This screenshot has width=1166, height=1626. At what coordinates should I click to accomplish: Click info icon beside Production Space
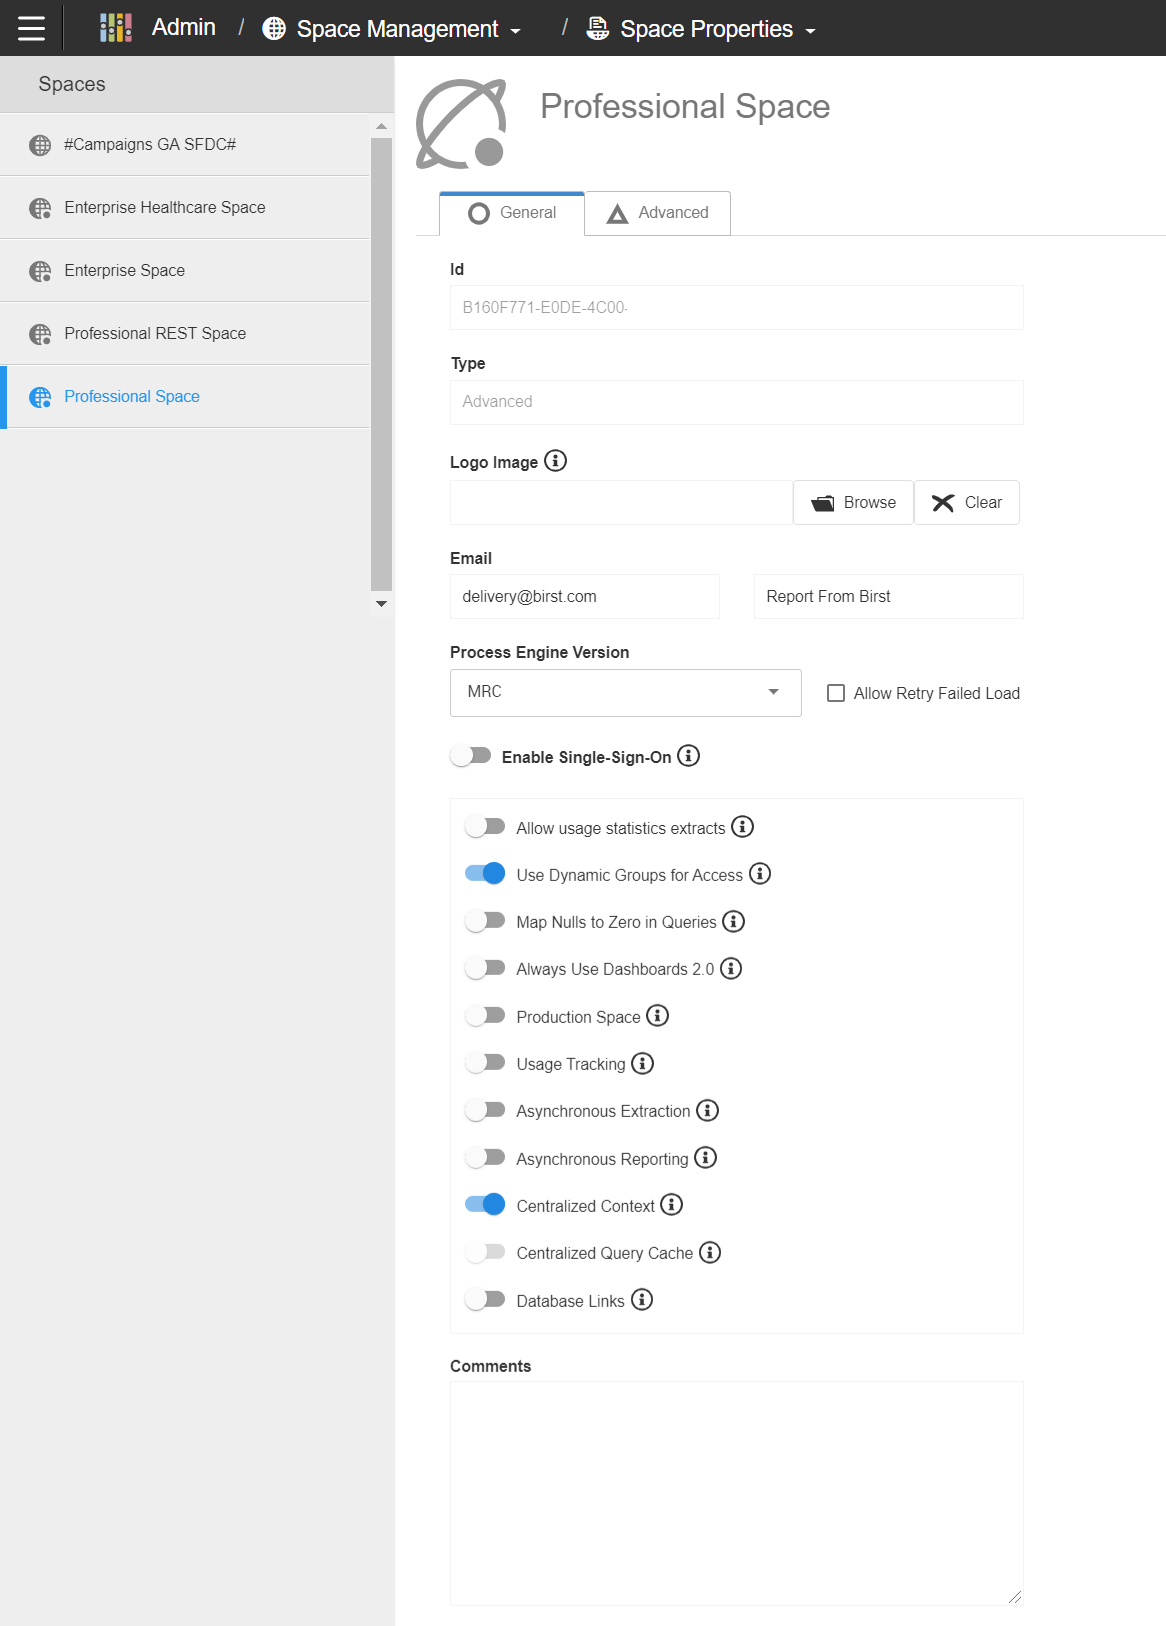coord(657,1016)
